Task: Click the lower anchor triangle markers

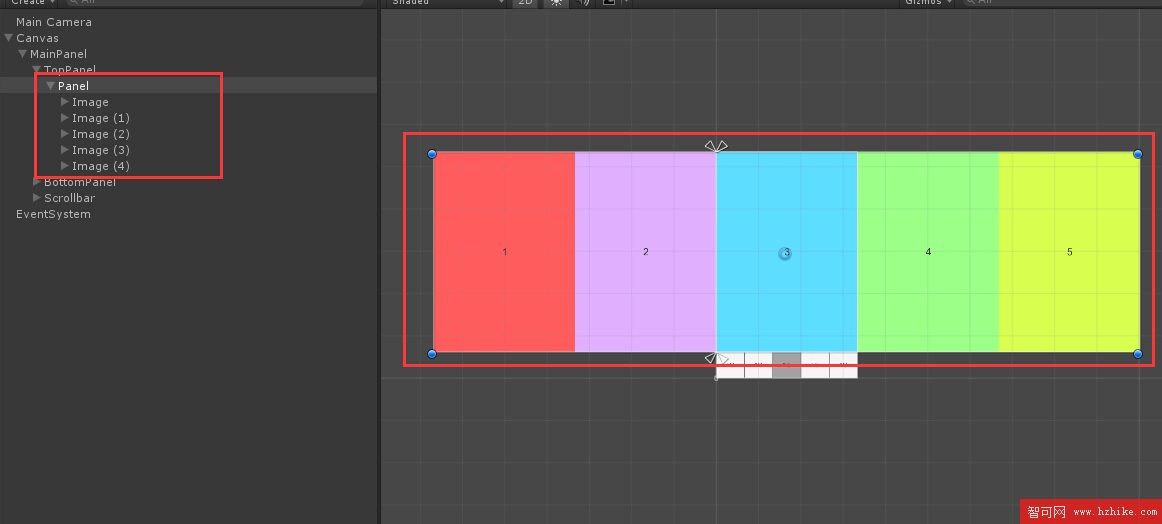Action: click(x=716, y=358)
